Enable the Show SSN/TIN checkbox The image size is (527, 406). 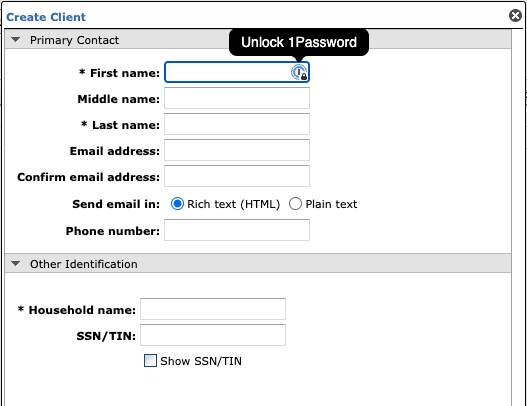150,361
